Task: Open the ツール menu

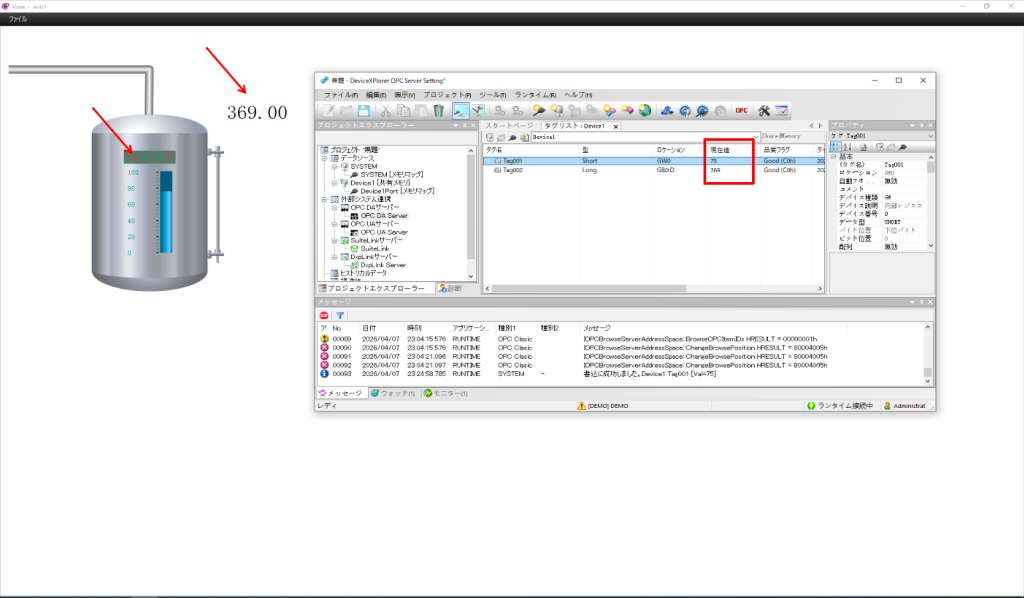Action: [x=492, y=95]
